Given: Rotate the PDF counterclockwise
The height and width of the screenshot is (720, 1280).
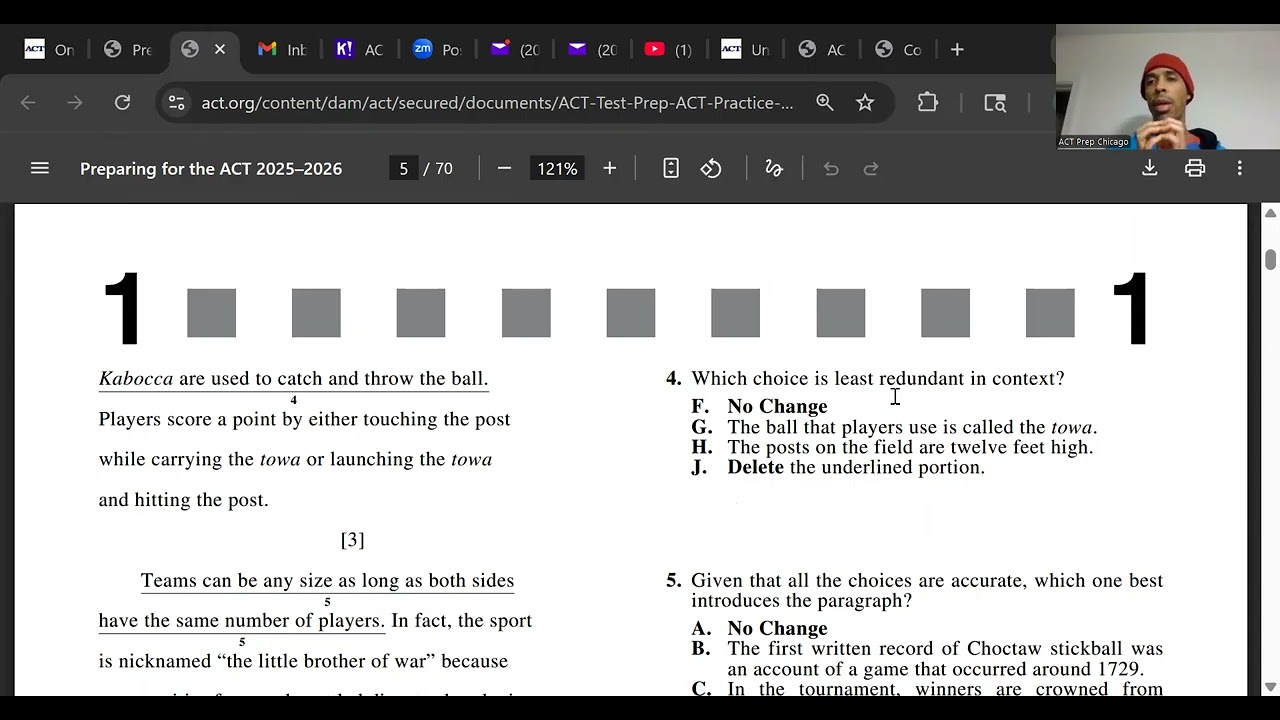Looking at the screenshot, I should pos(711,168).
